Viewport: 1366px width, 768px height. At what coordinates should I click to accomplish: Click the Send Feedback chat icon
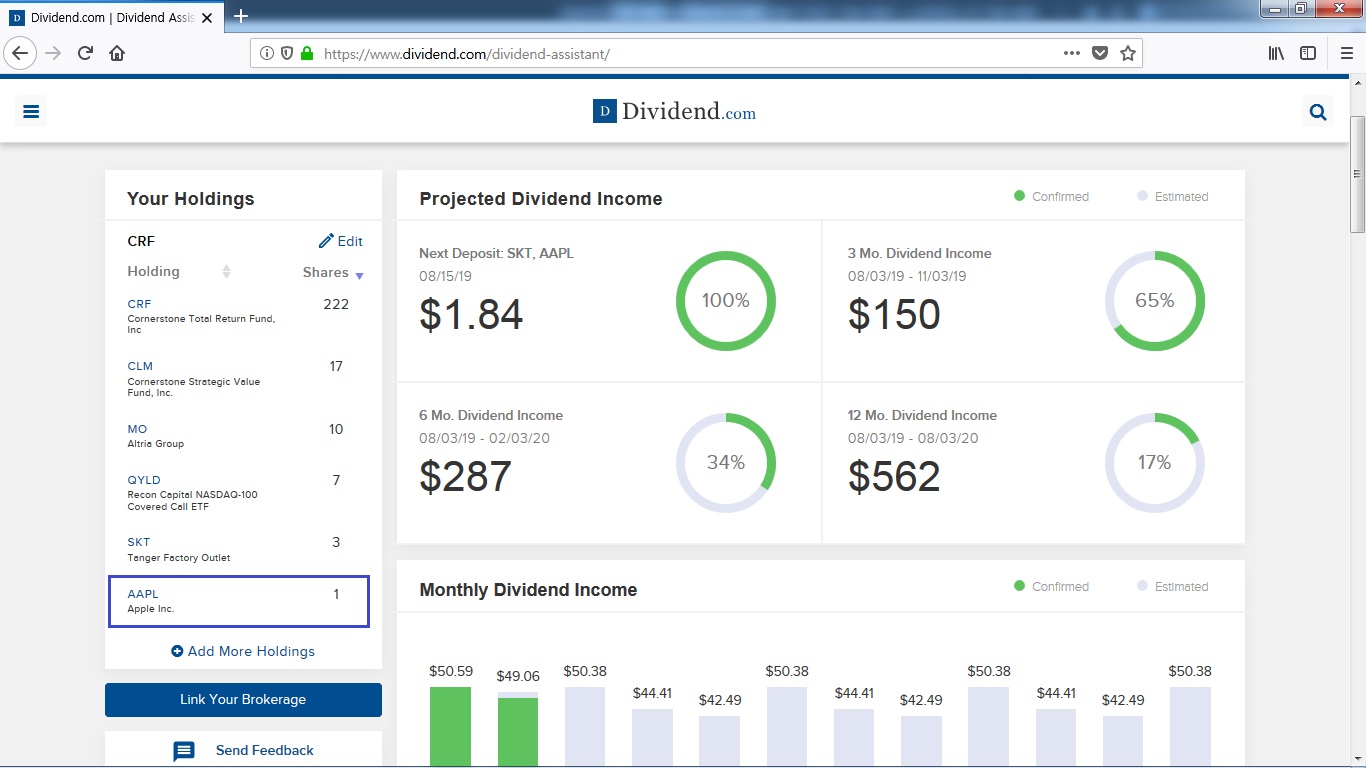point(184,751)
